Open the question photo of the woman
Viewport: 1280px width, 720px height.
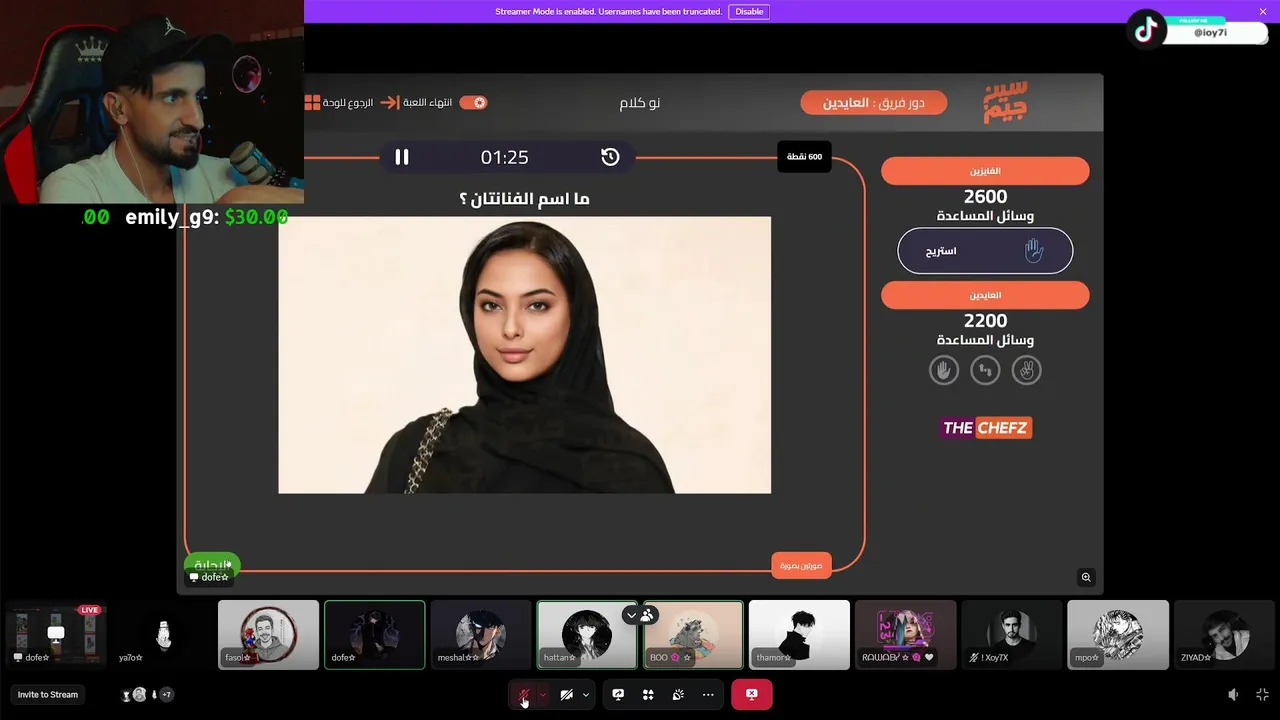[524, 355]
